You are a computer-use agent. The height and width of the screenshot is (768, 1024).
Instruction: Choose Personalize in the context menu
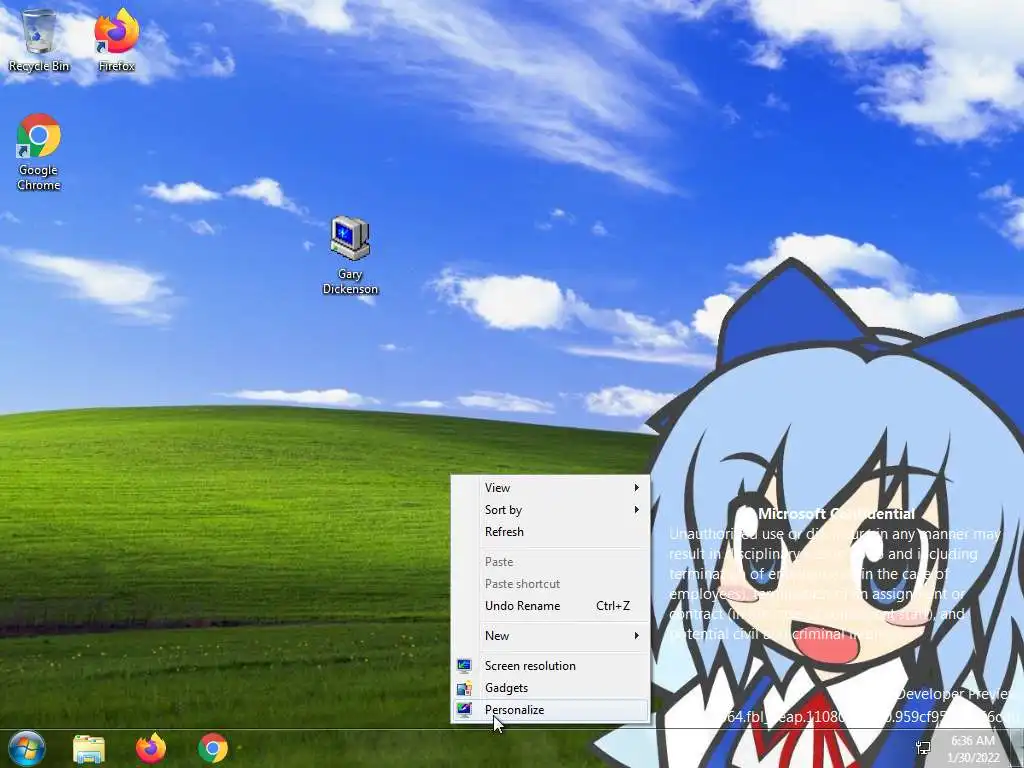(550, 710)
